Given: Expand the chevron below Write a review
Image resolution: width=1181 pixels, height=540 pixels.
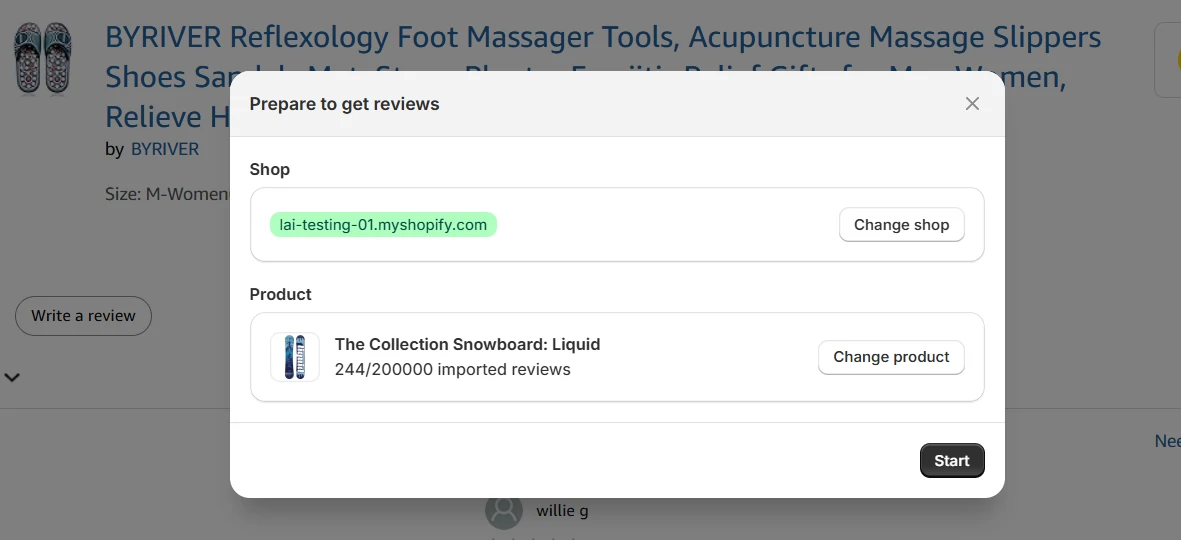Looking at the screenshot, I should [x=12, y=377].
